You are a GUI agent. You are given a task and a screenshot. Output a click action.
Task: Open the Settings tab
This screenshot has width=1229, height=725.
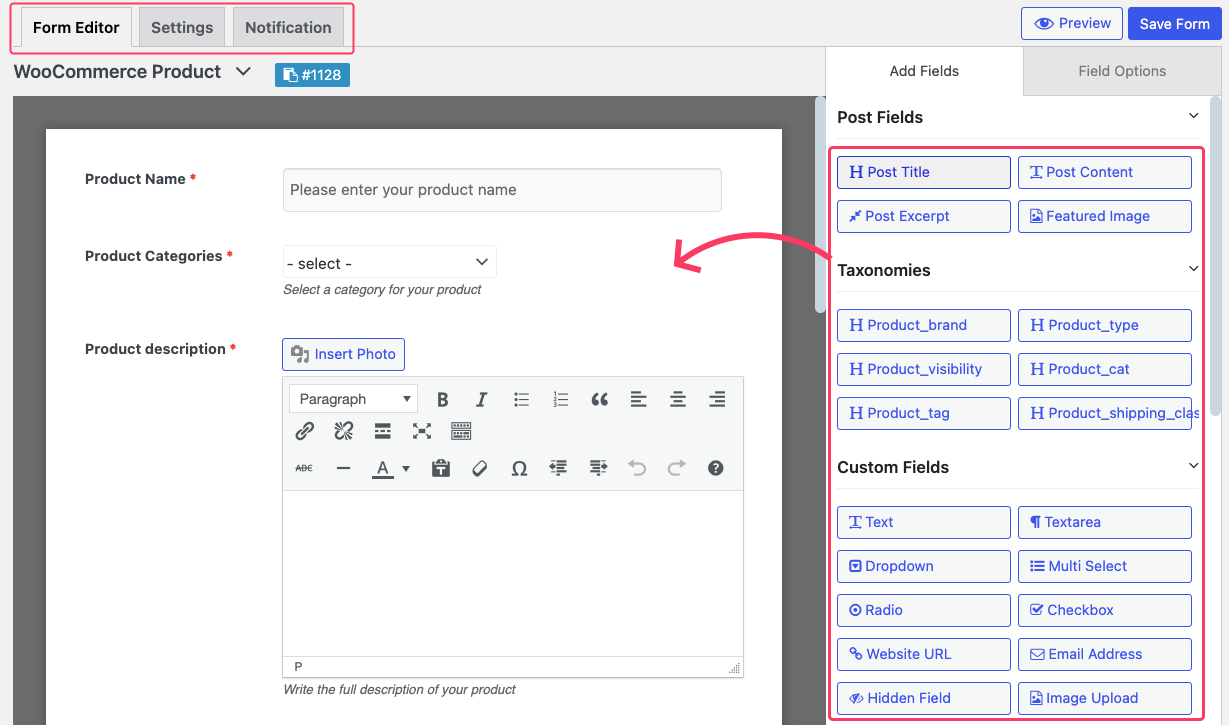coord(182,27)
